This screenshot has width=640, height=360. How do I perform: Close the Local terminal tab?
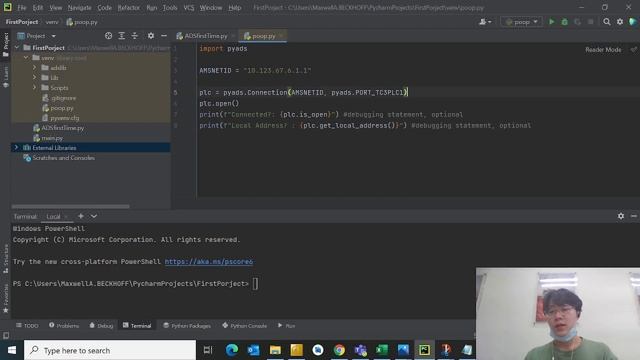[x=66, y=216]
